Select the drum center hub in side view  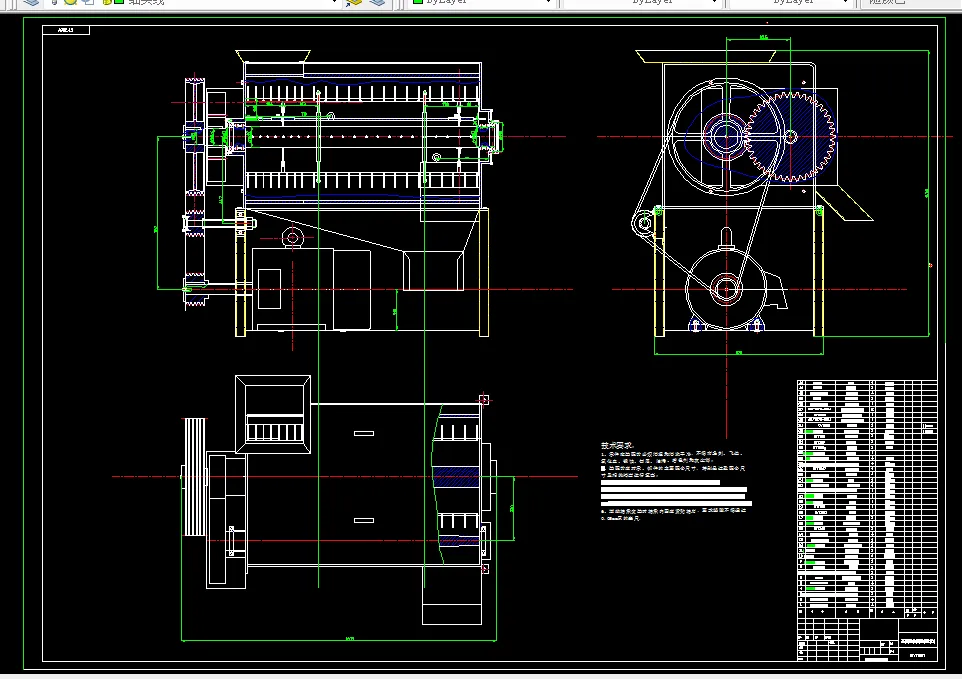coord(726,136)
